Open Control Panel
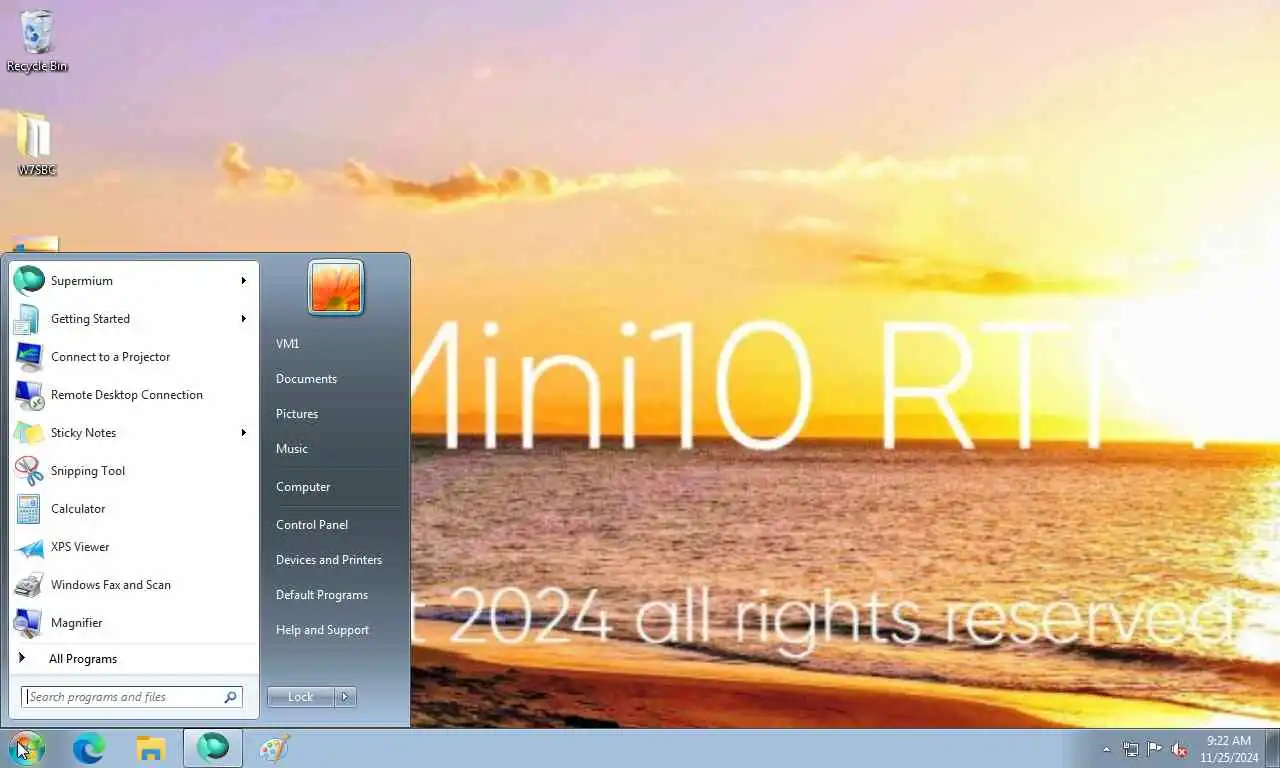Screen dimensions: 1280x768 click(x=312, y=525)
